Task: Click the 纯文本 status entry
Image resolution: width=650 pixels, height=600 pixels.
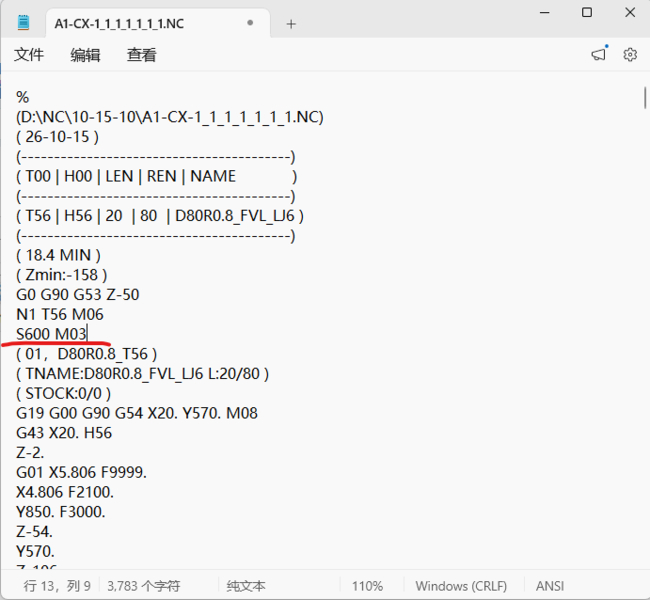Action: click(x=245, y=586)
